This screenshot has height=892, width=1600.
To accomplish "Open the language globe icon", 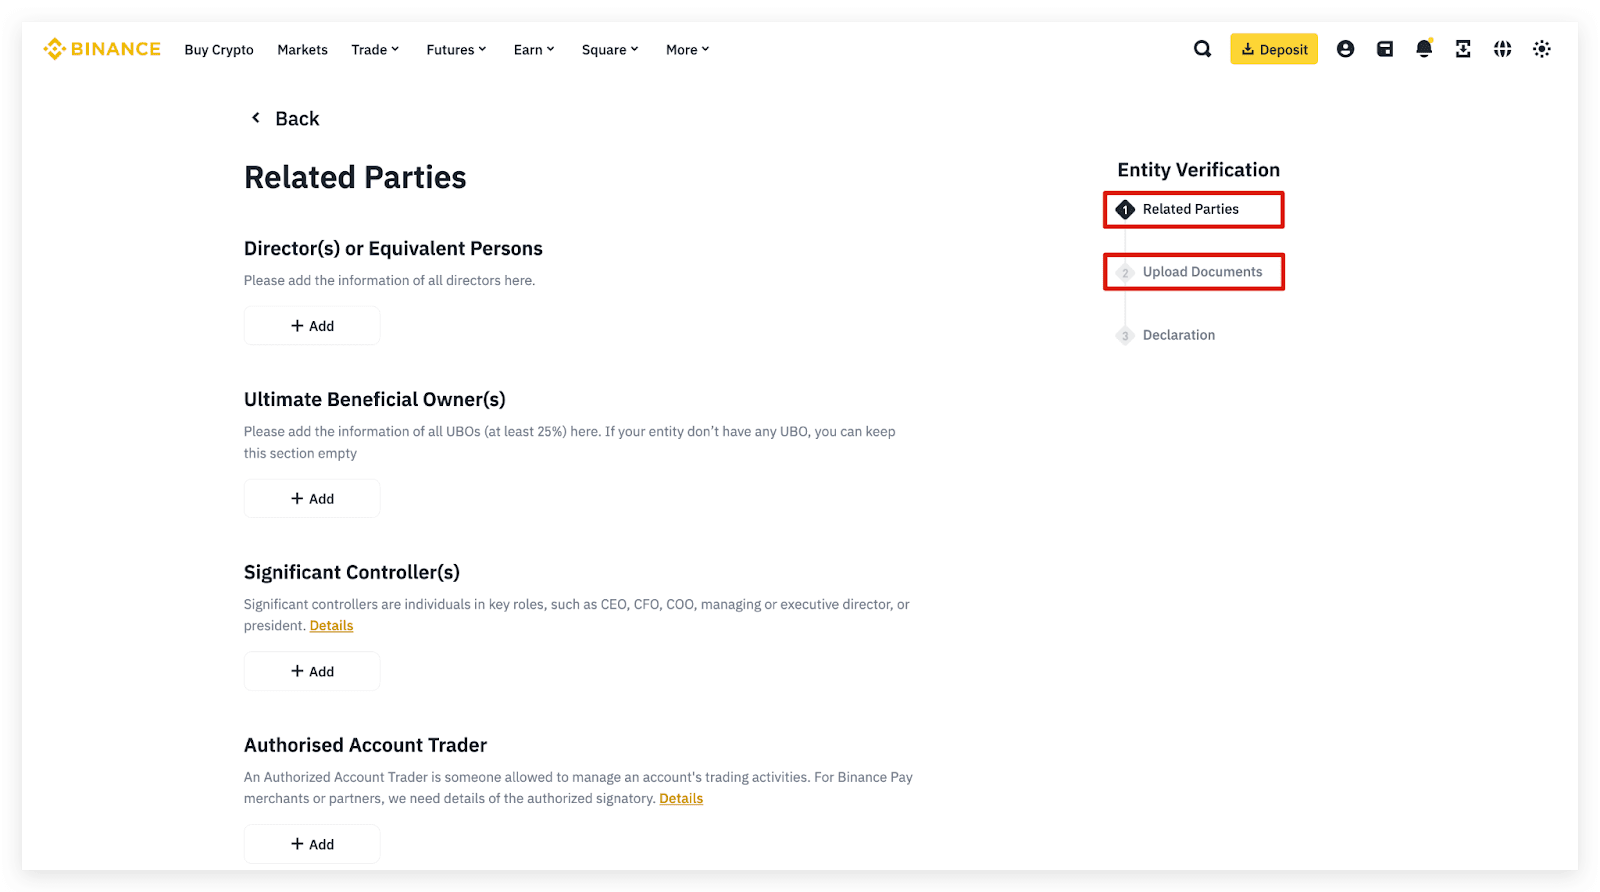I will pyautogui.click(x=1502, y=49).
